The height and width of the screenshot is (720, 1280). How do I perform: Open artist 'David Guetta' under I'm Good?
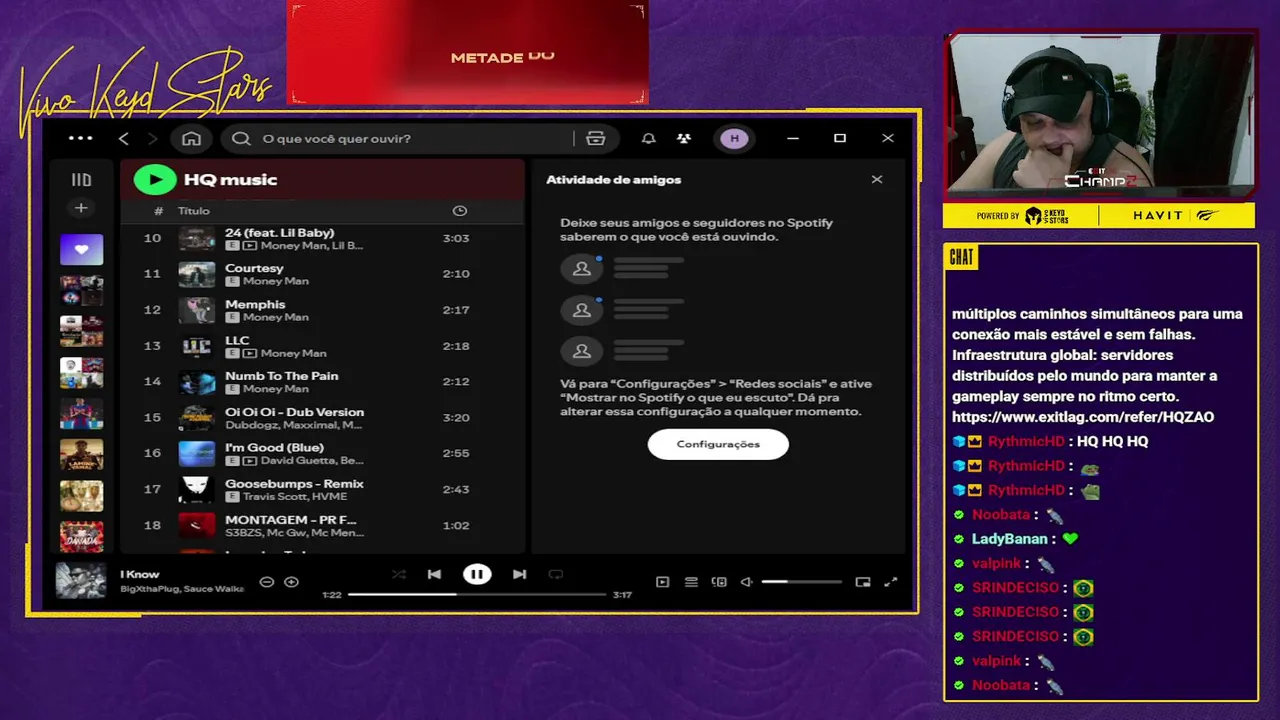tap(300, 460)
